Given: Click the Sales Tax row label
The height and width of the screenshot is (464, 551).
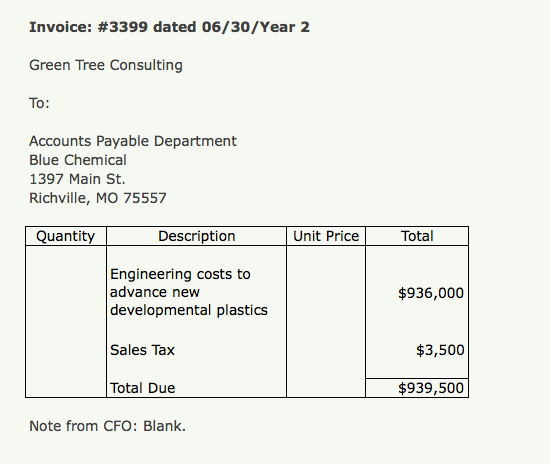Looking at the screenshot, I should tap(142, 350).
